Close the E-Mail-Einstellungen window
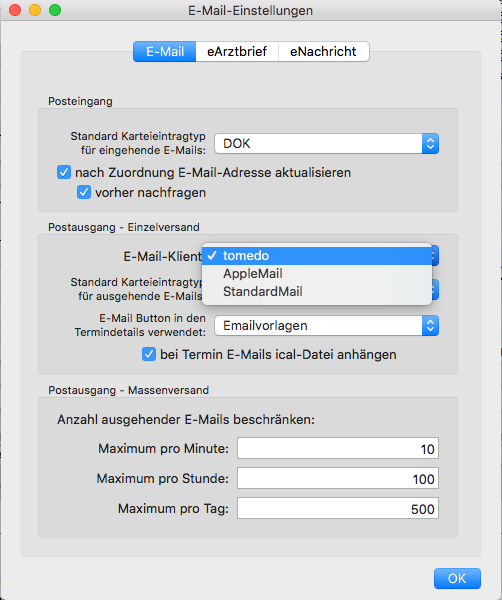 click(x=15, y=10)
